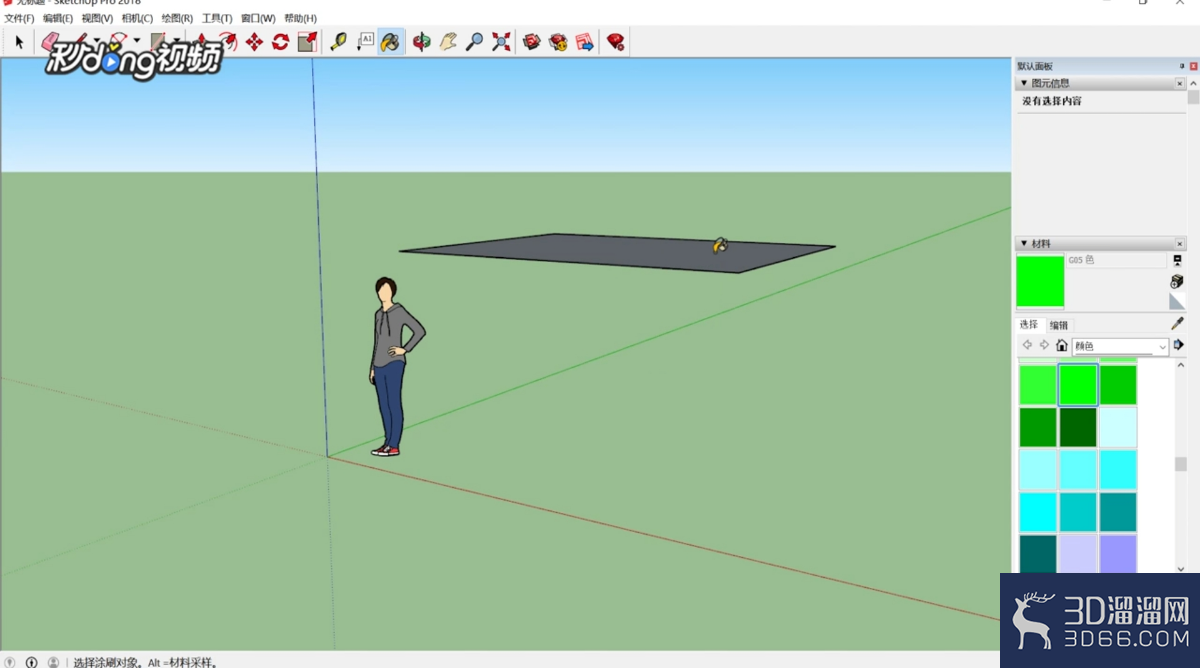
Task: Click the user sign-in status icon
Action: [53, 661]
